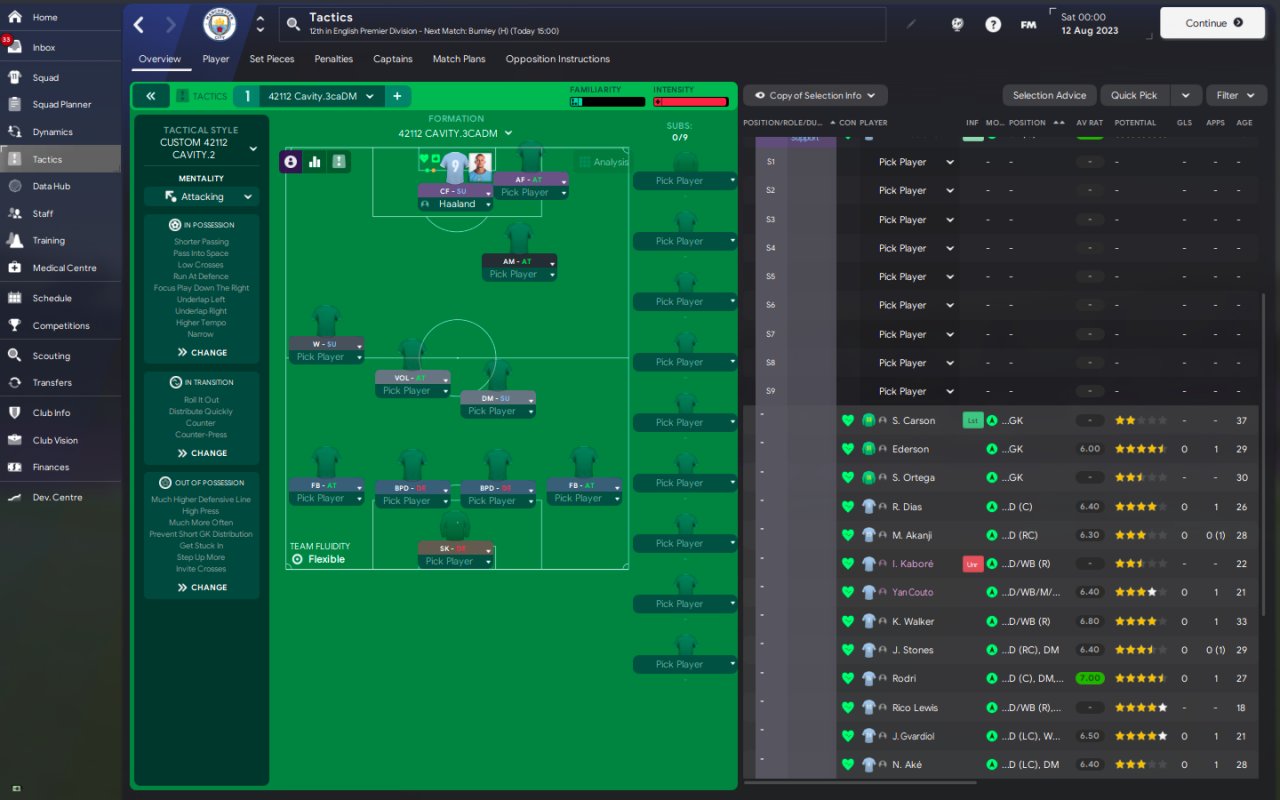Open the Finances icon in sidebar

pos(15,467)
